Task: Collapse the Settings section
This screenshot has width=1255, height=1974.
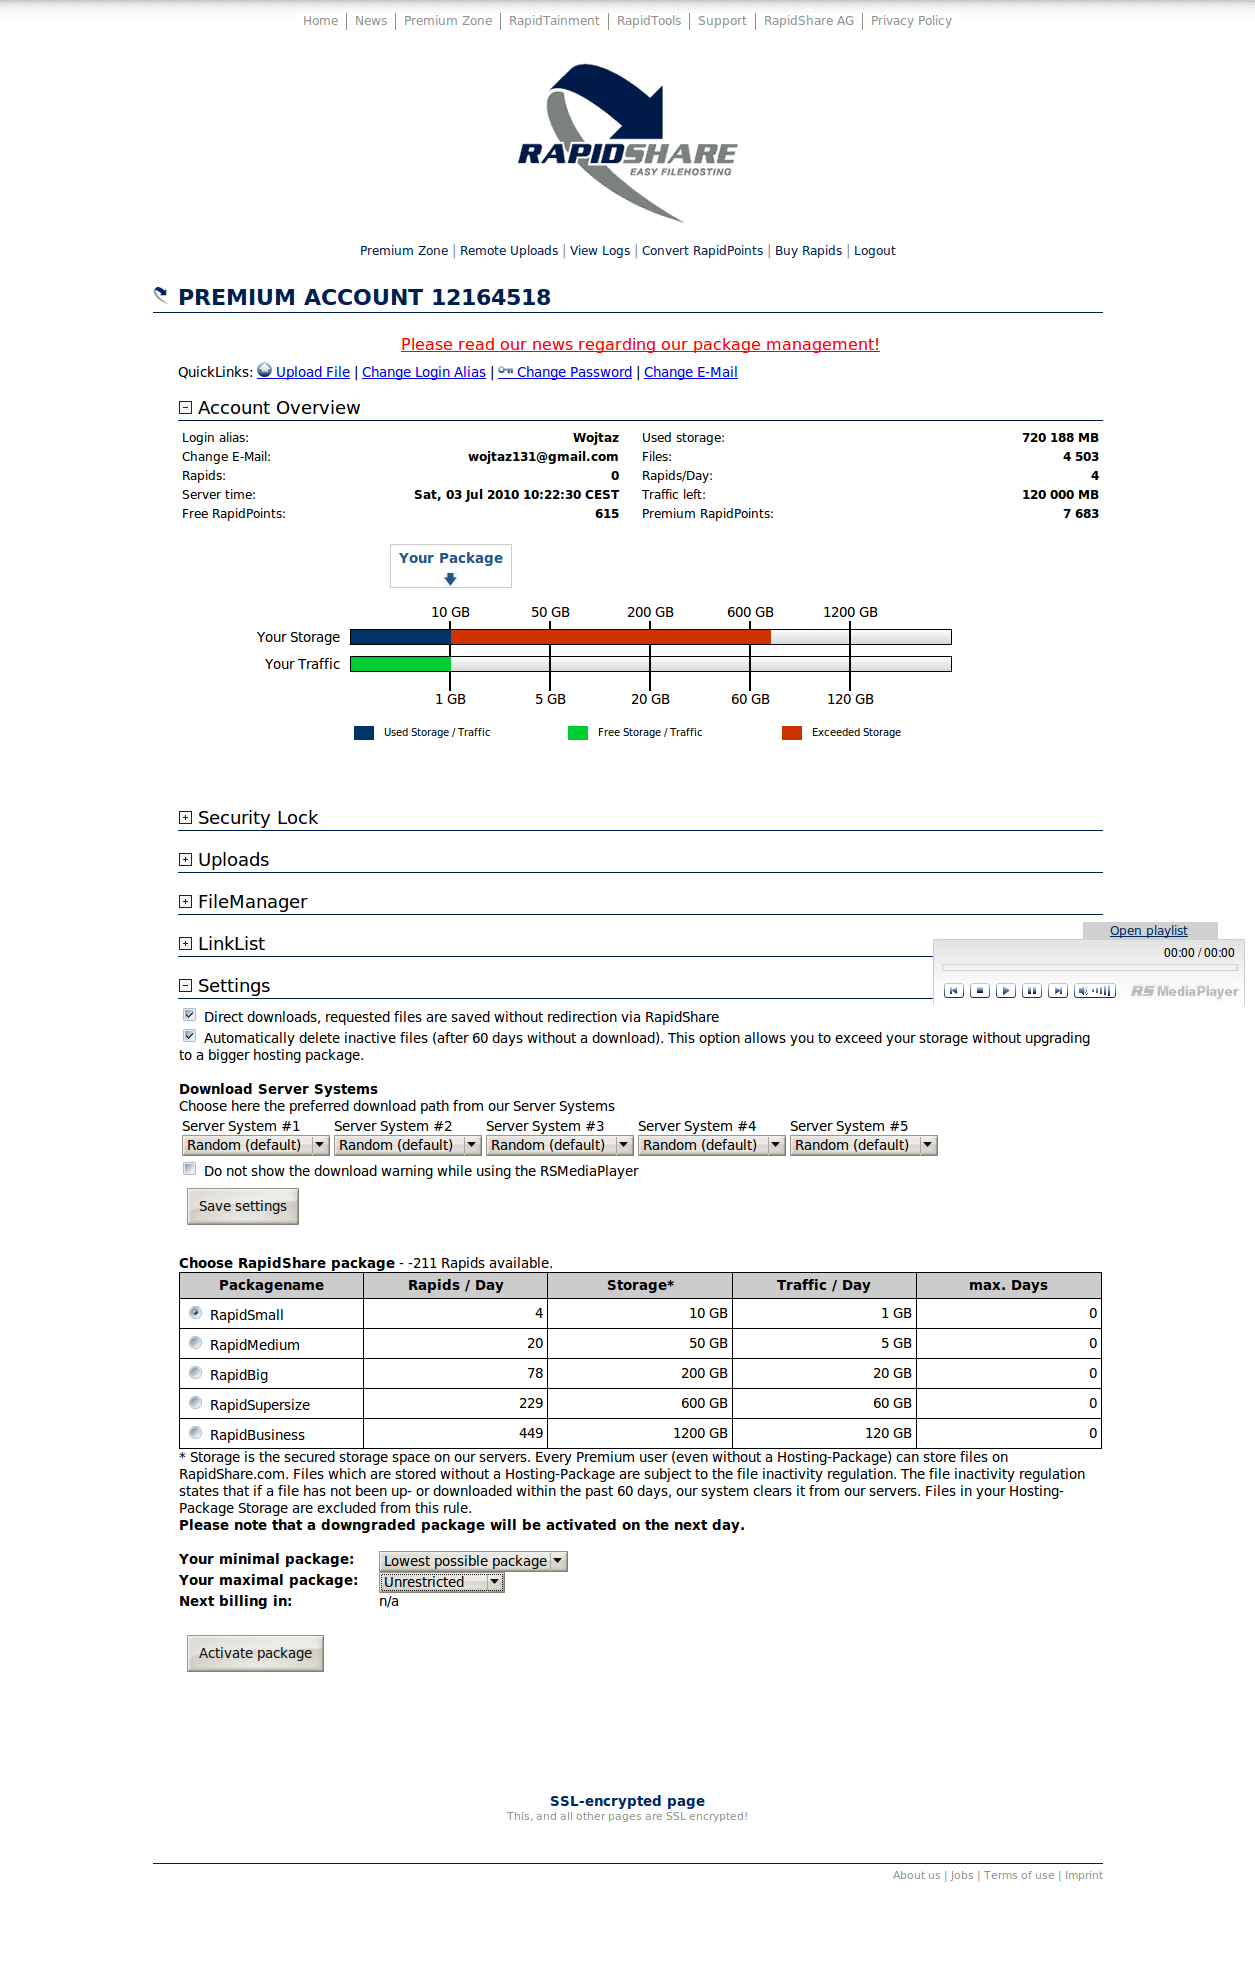Action: coord(185,985)
